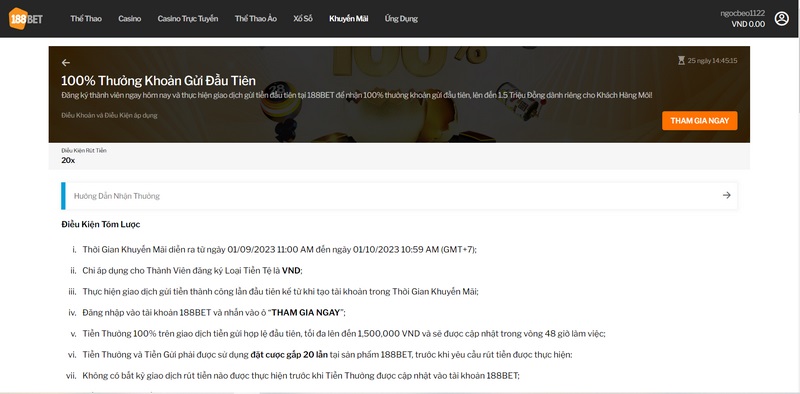Click the arrow in Hướng Dẫn Nhận Thưởng row

[x=727, y=195]
